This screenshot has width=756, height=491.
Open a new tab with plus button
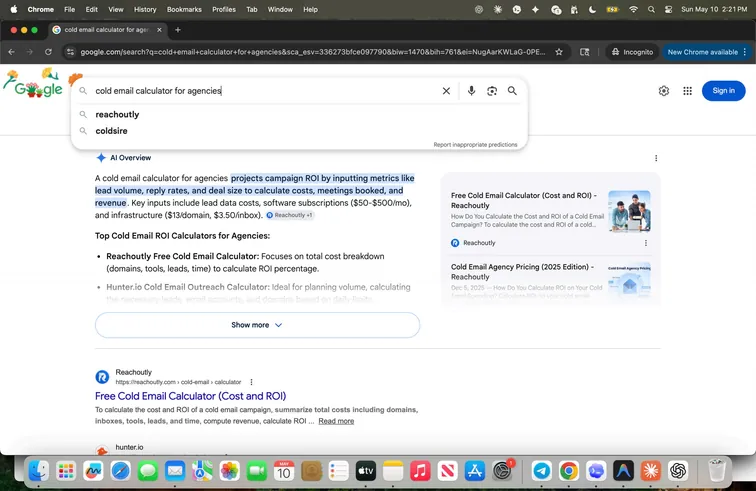pyautogui.click(x=178, y=29)
